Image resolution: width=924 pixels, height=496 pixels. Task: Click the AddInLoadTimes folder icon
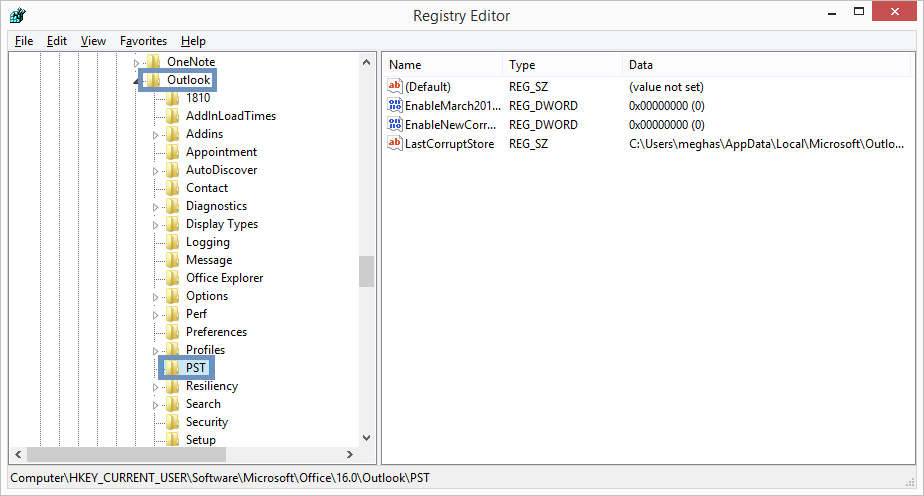173,115
